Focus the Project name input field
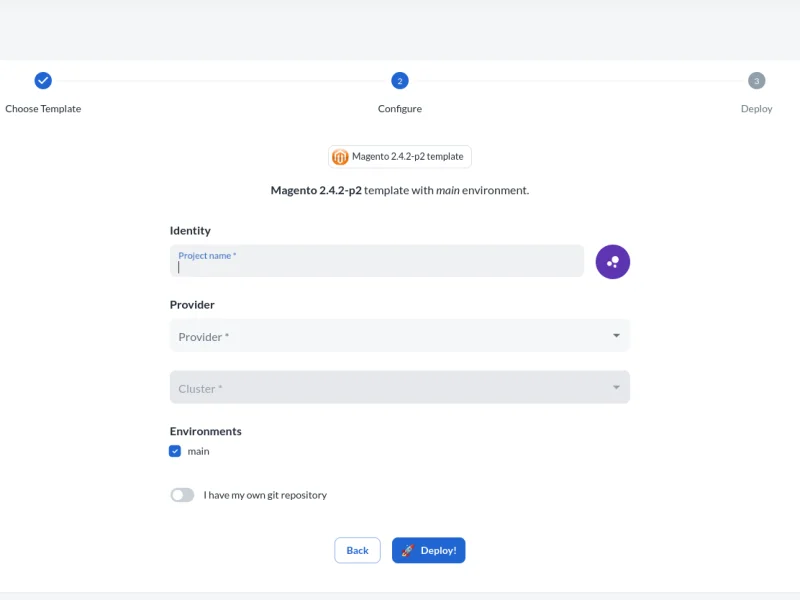 (377, 261)
